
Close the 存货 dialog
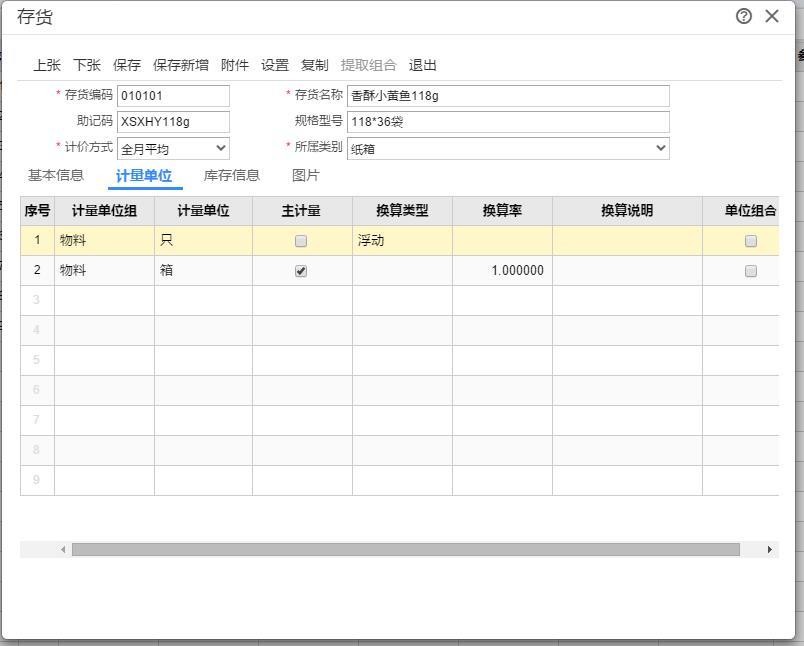[x=772, y=16]
